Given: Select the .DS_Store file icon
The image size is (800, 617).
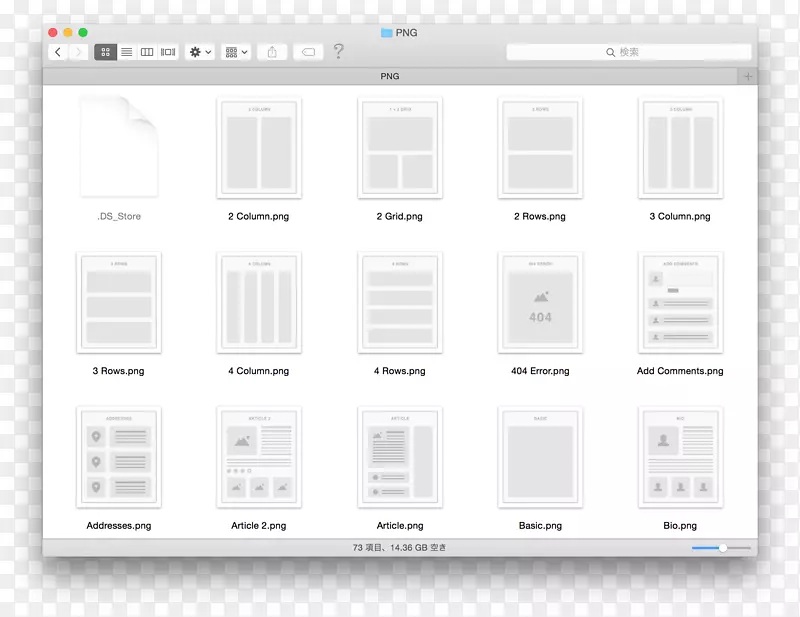Looking at the screenshot, I should [119, 147].
